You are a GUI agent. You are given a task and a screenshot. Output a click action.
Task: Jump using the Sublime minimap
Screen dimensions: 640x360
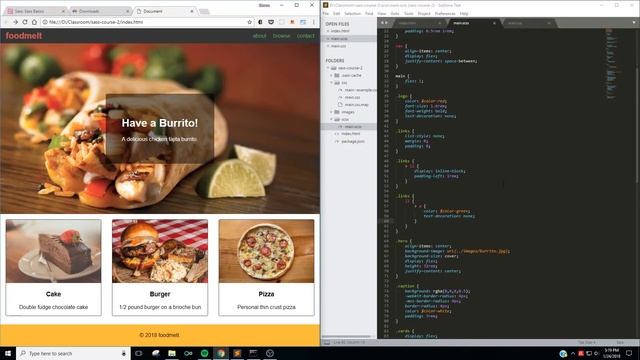611,63
